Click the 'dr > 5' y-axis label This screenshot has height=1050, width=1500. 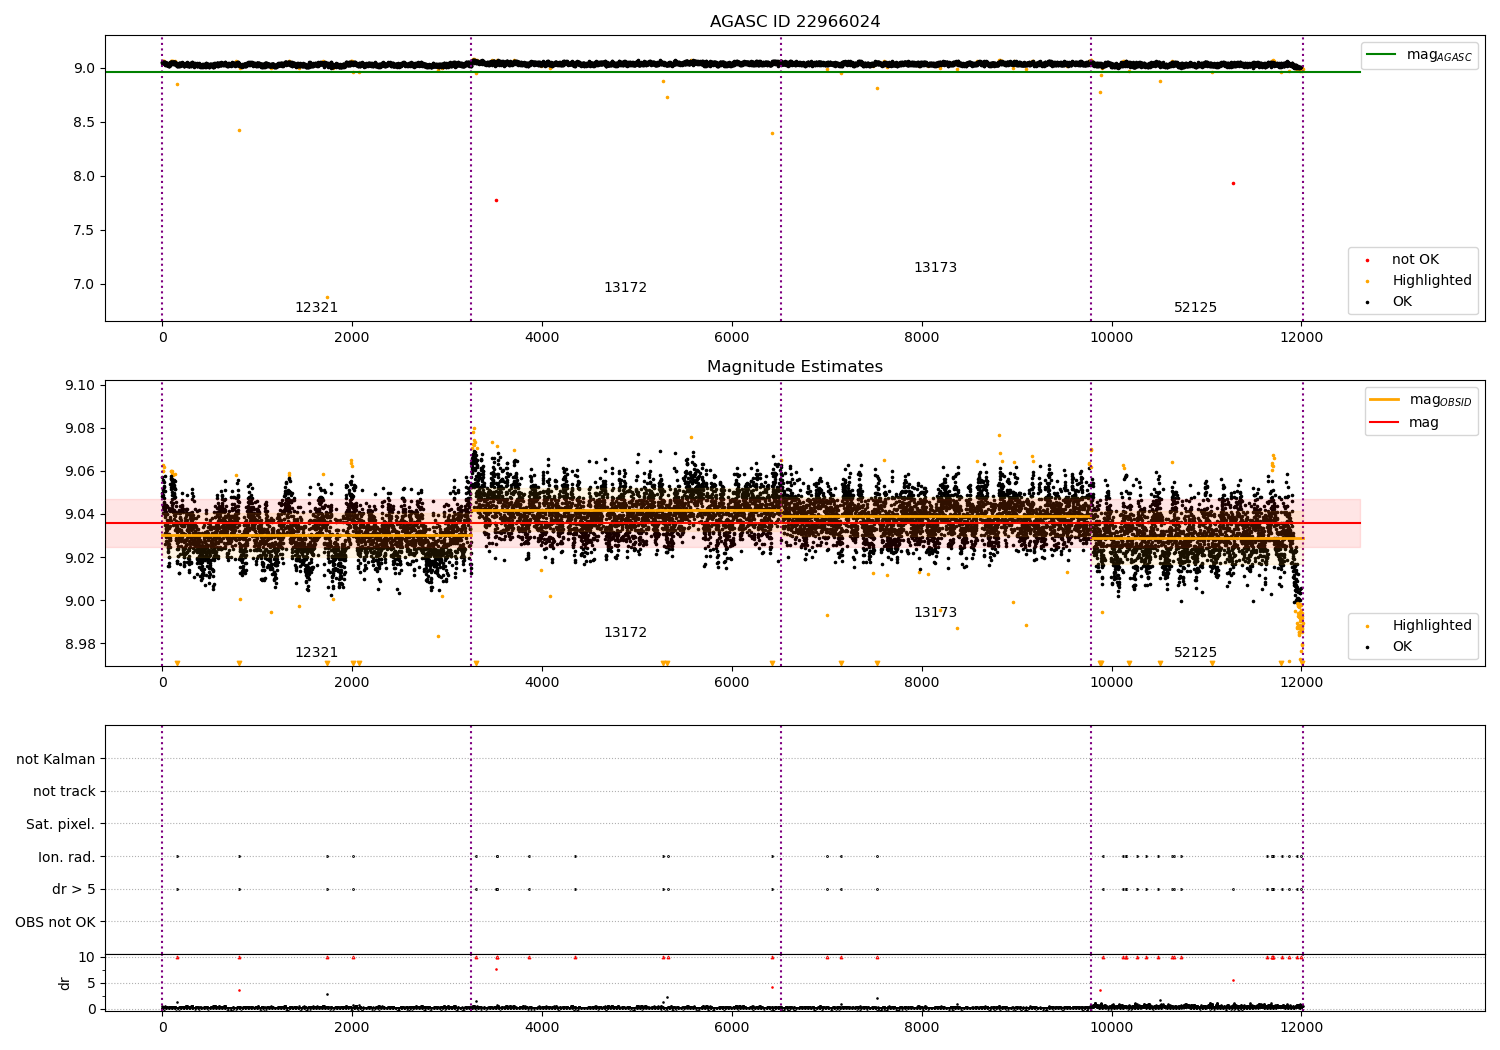74,889
